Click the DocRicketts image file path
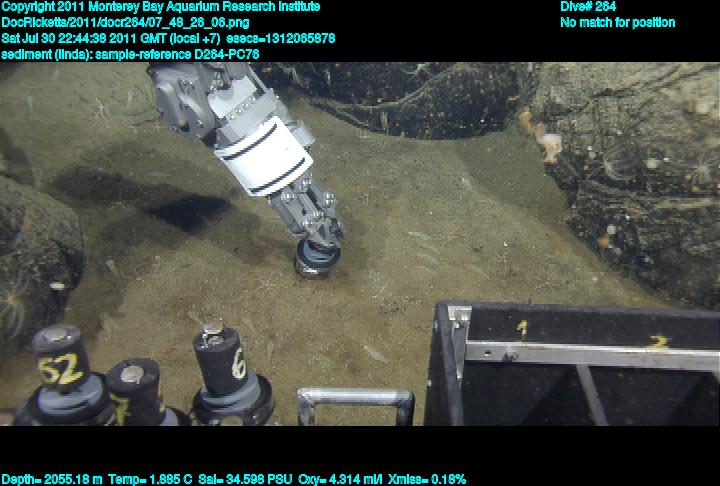This screenshot has width=720, height=486. (124, 22)
